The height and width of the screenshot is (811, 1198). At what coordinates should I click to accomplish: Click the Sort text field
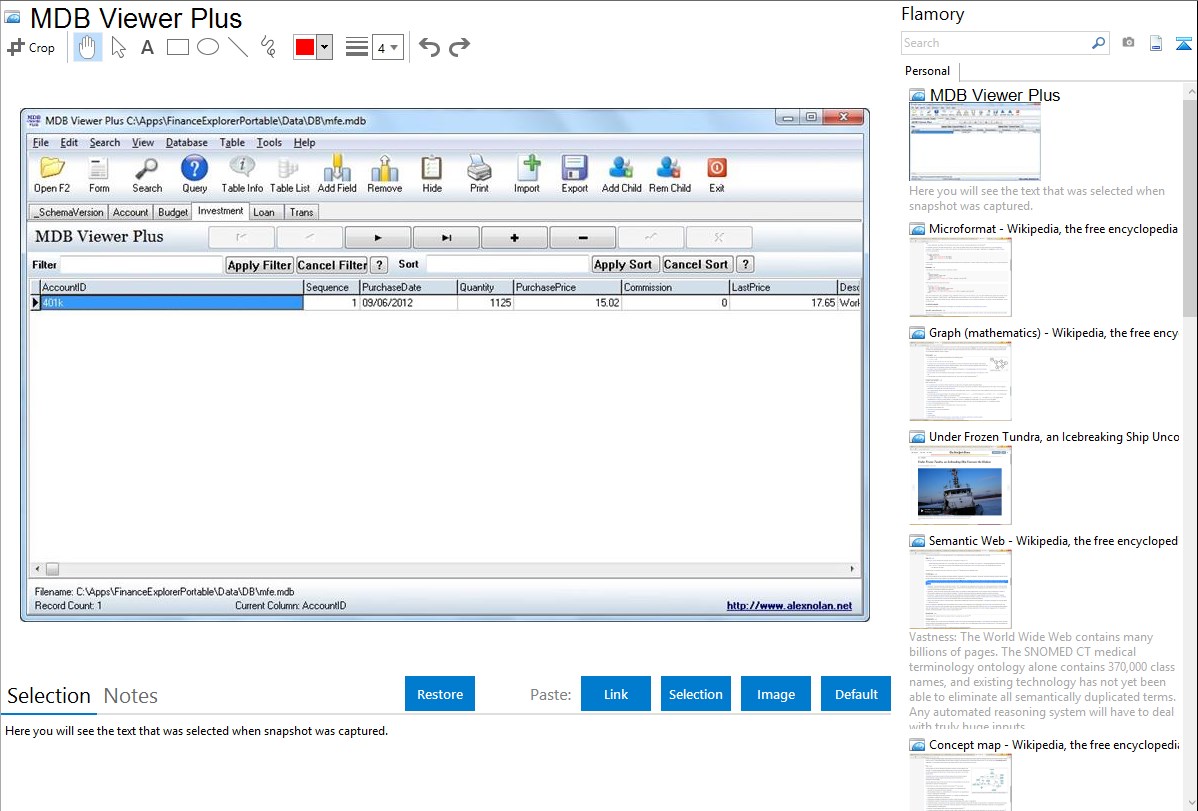[x=507, y=265]
